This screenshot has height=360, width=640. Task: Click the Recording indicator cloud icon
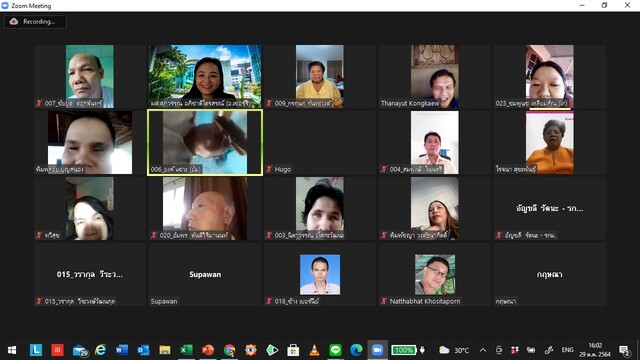14,22
